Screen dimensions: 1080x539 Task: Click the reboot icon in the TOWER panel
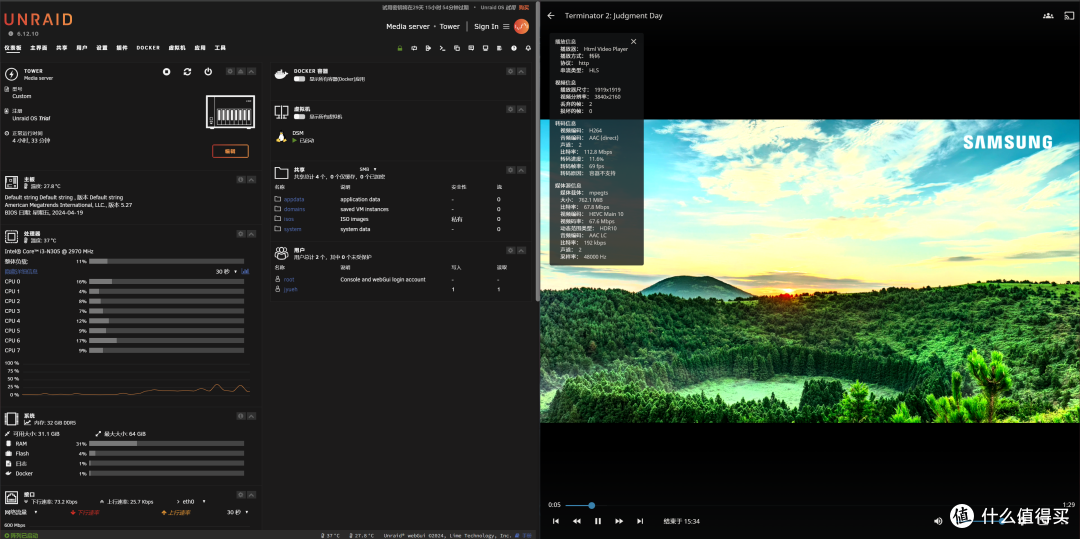(187, 72)
